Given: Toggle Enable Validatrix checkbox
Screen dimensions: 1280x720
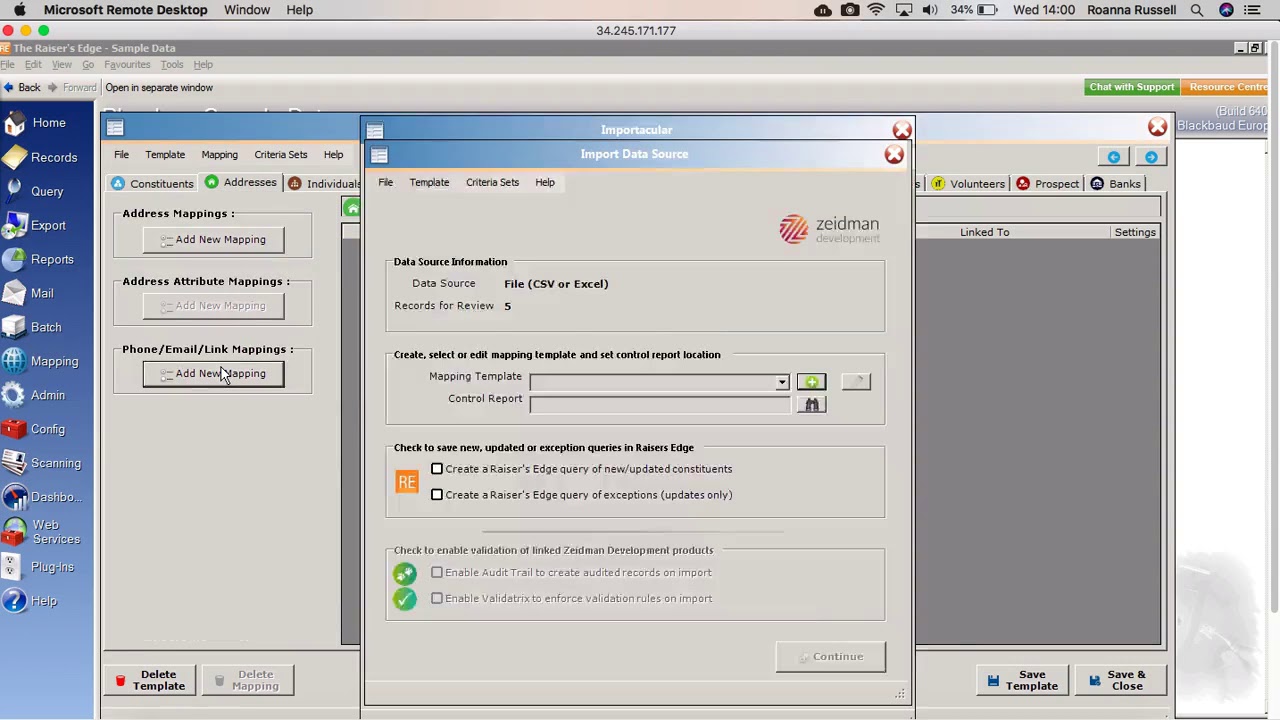Looking at the screenshot, I should 437,599.
